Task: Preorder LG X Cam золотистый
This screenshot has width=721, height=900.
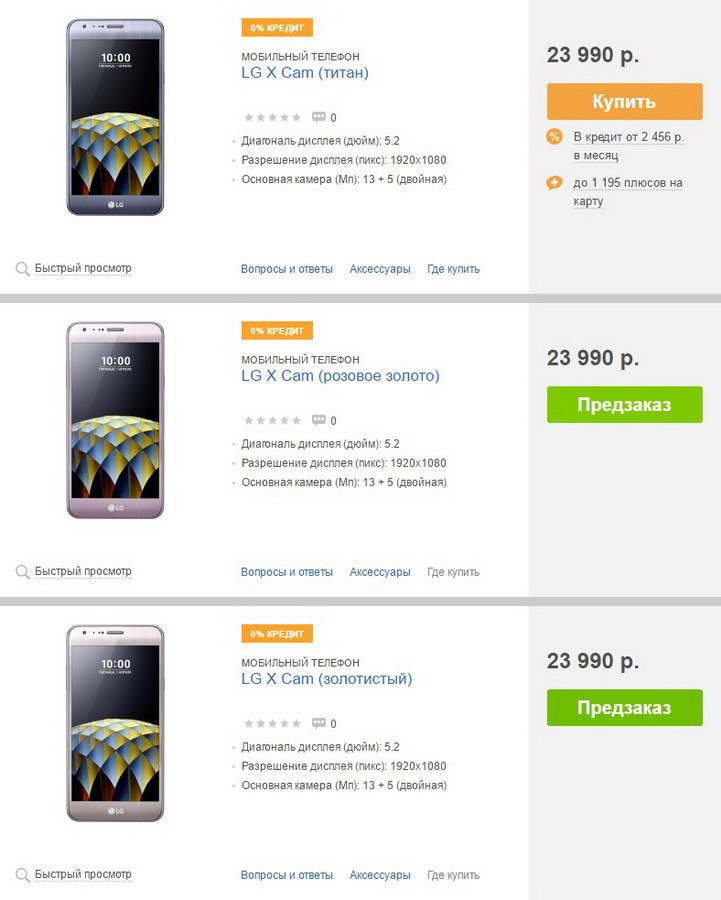Action: [625, 708]
